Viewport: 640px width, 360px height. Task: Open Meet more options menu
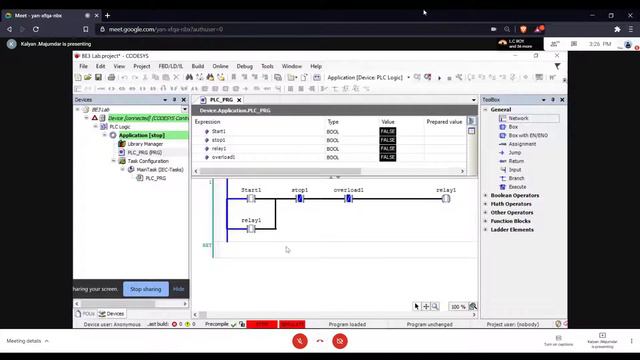631,341
